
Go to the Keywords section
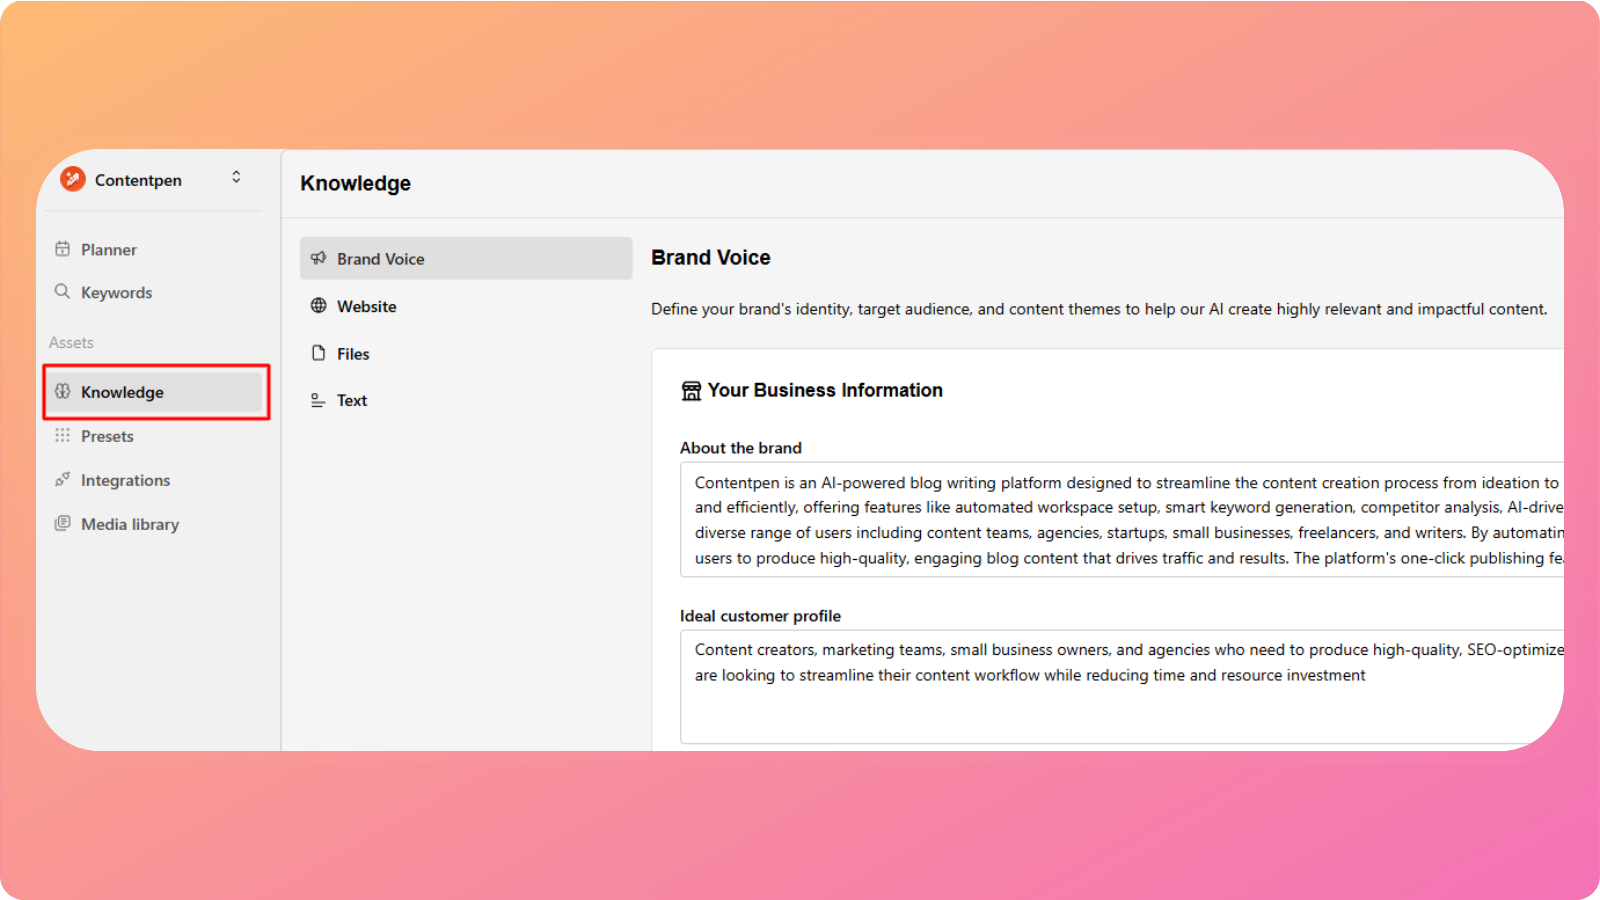point(116,293)
